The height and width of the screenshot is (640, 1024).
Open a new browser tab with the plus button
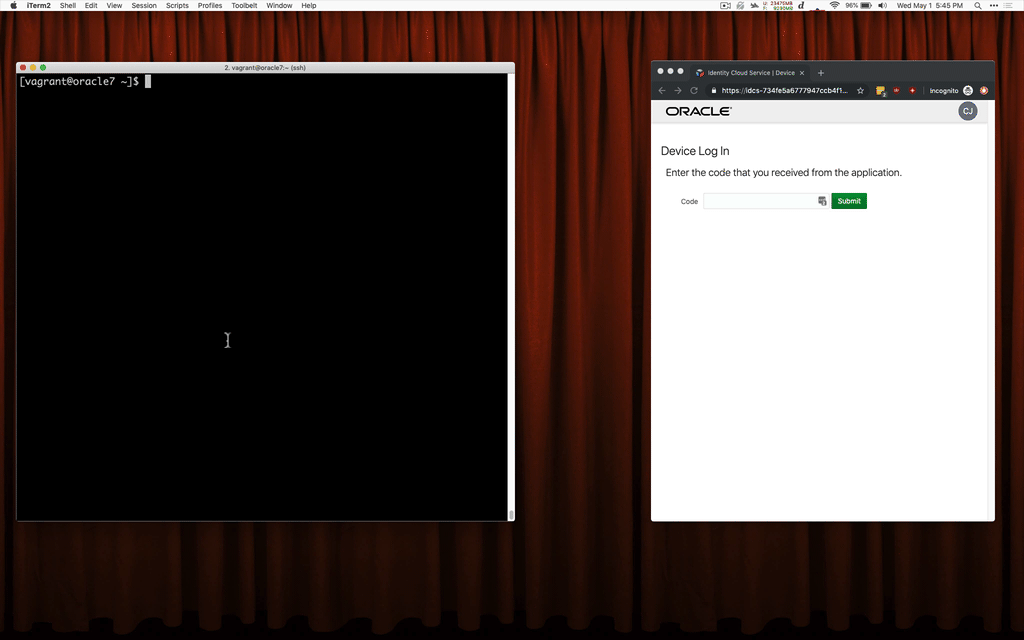pyautogui.click(x=821, y=72)
